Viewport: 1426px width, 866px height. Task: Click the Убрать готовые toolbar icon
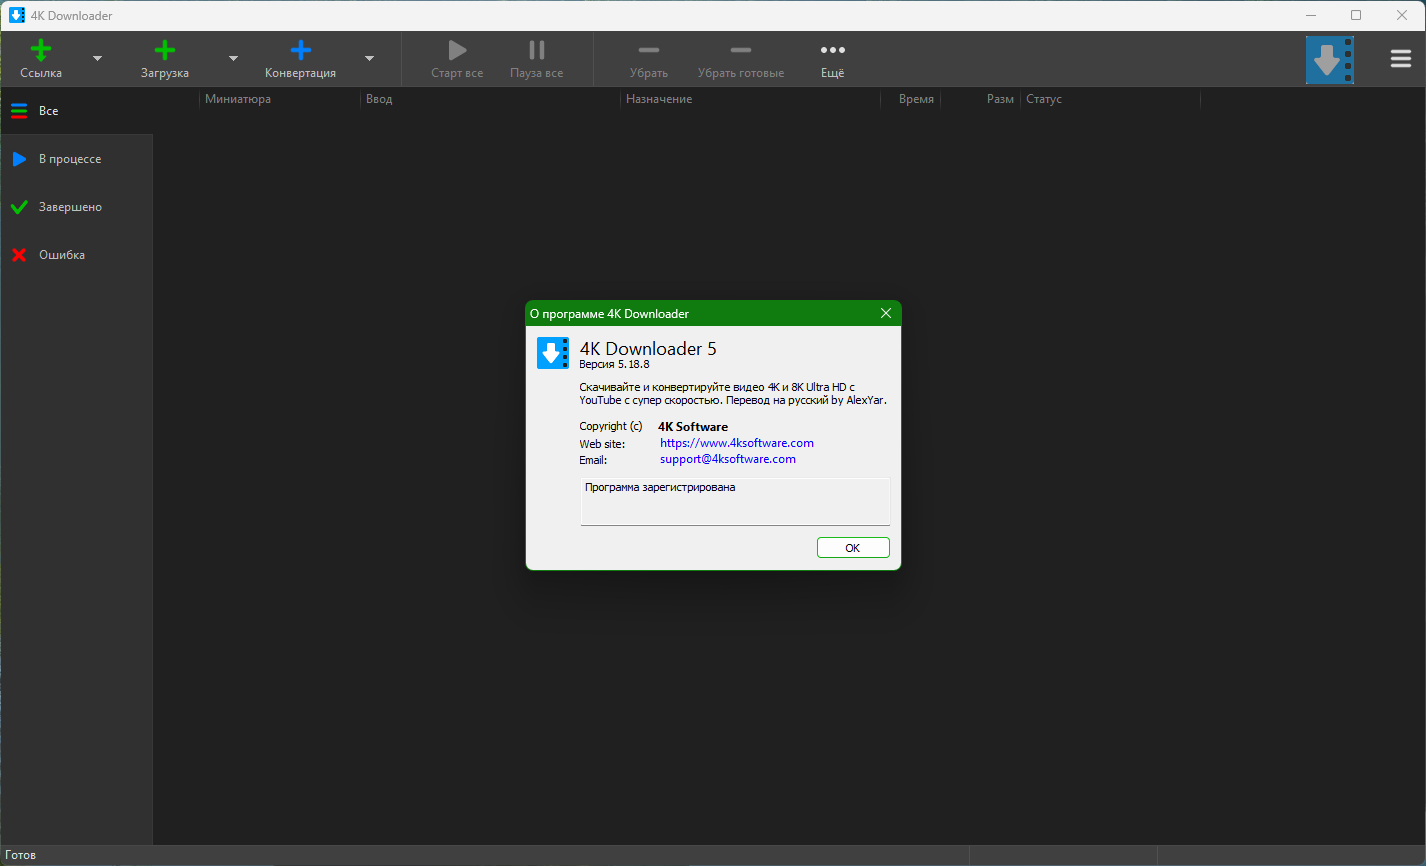[x=741, y=51]
